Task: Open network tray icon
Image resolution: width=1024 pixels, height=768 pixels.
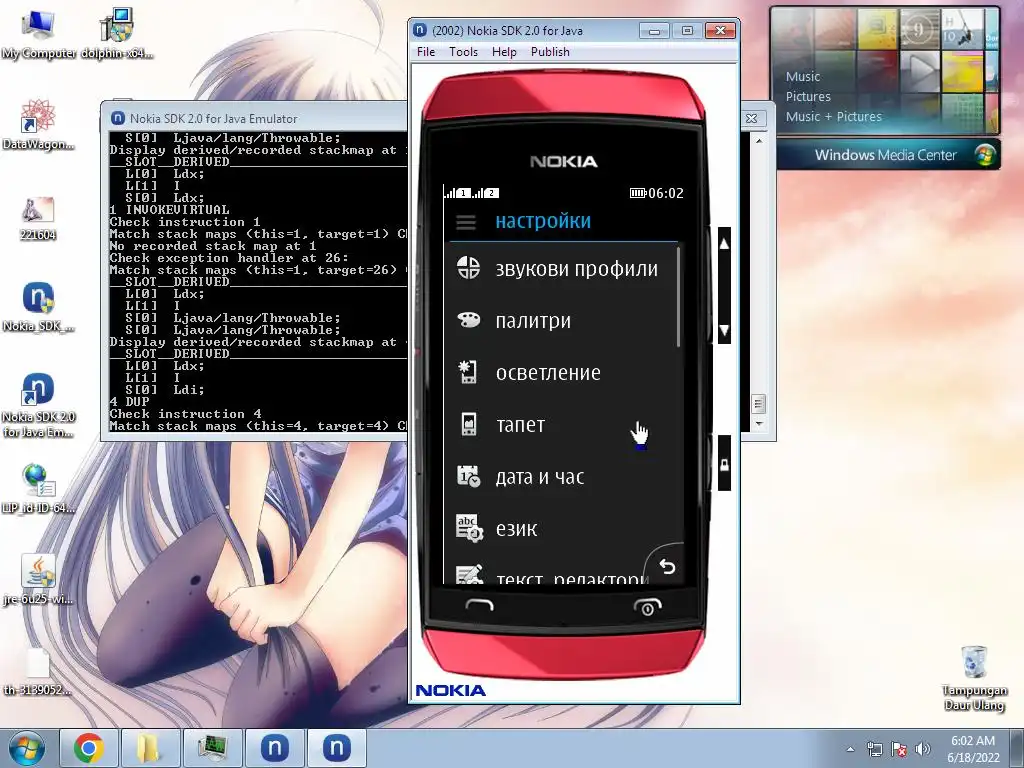Action: coord(874,749)
